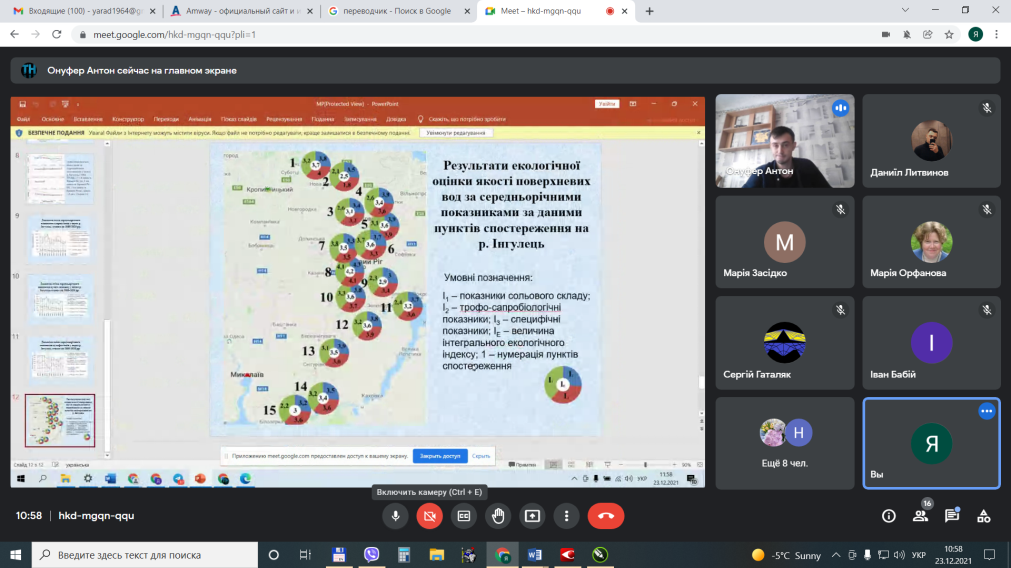Go back in browser history
The height and width of the screenshot is (568, 1011).
point(14,34)
